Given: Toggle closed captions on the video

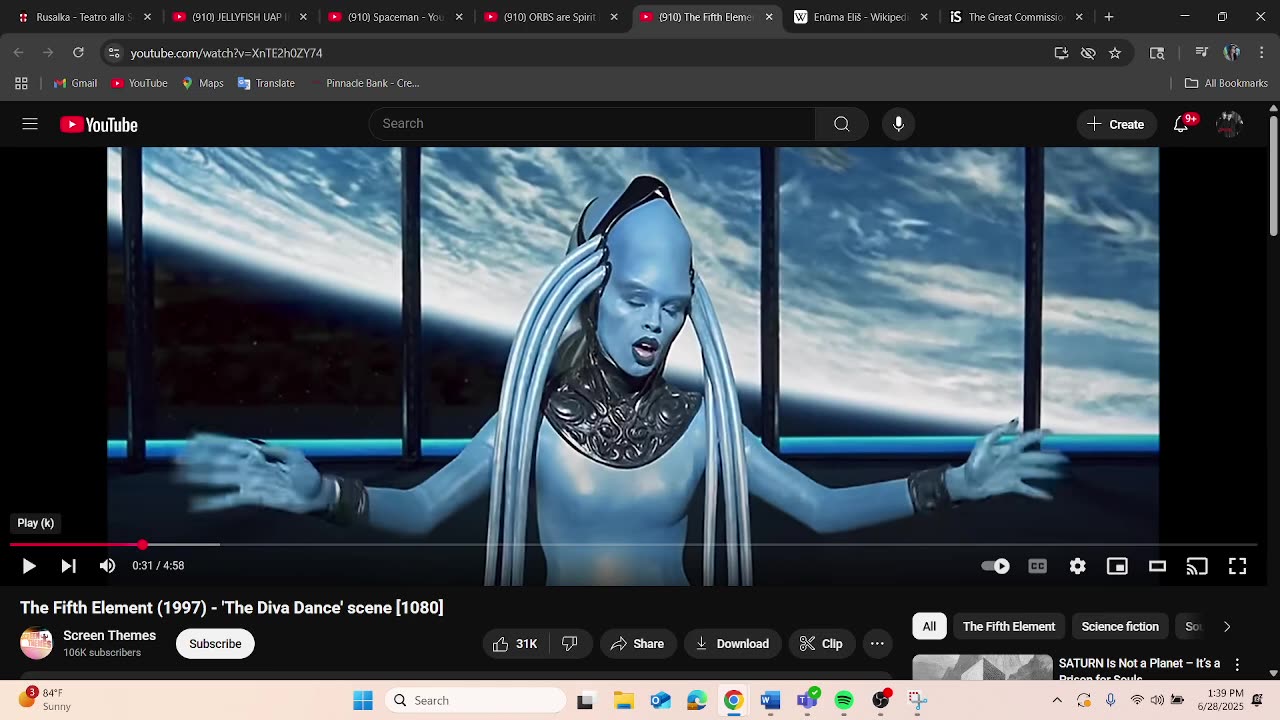Looking at the screenshot, I should (x=1038, y=566).
